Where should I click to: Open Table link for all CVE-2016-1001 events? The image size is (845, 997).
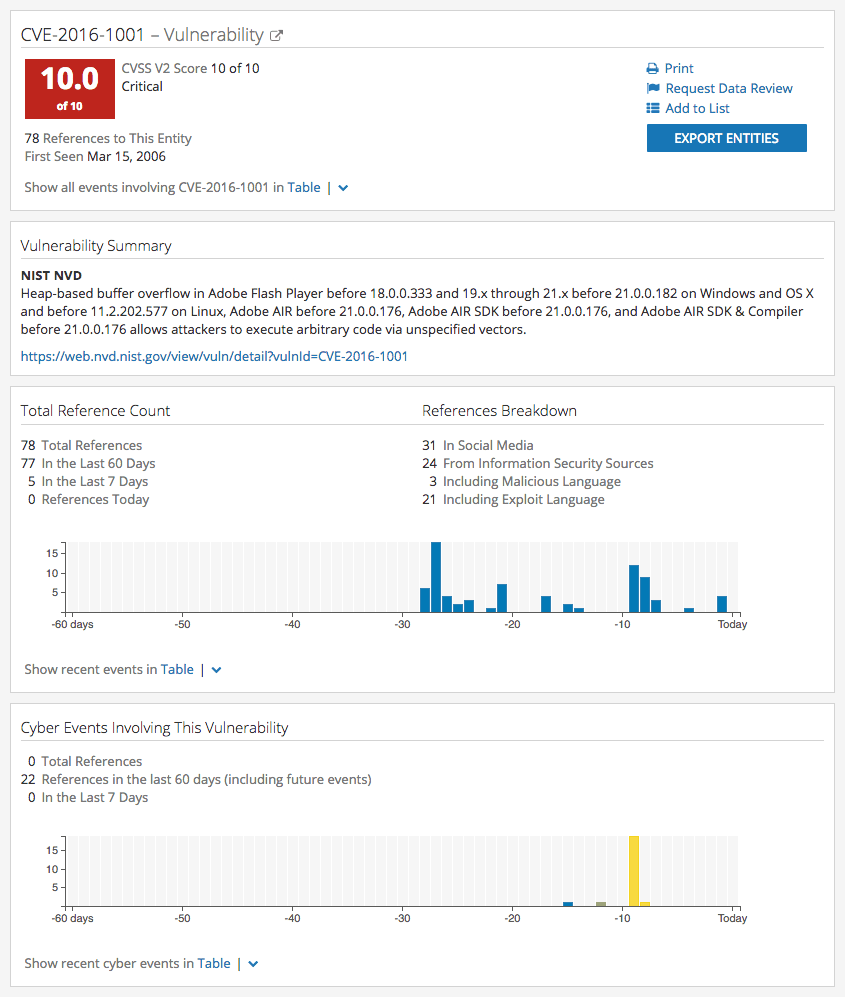coord(304,188)
